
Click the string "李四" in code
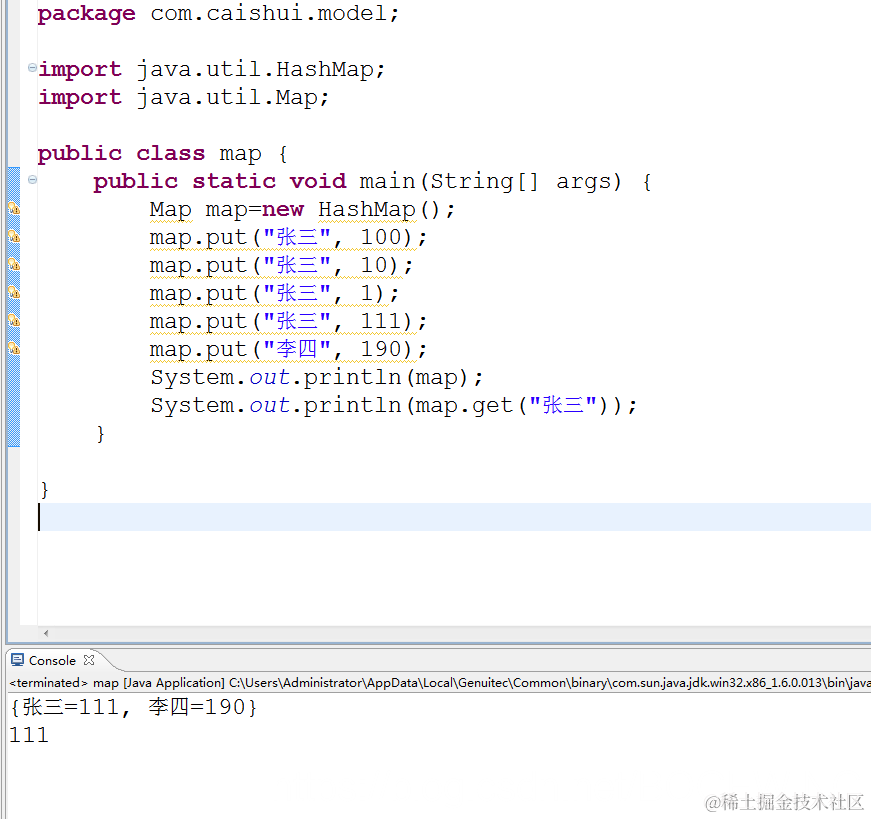pos(297,349)
